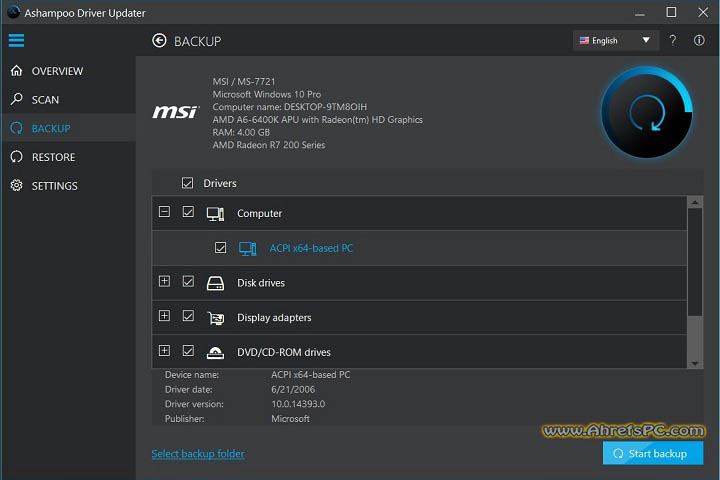The height and width of the screenshot is (480, 720).
Task: Click the driver date value 6/21/2006
Action: (293, 390)
